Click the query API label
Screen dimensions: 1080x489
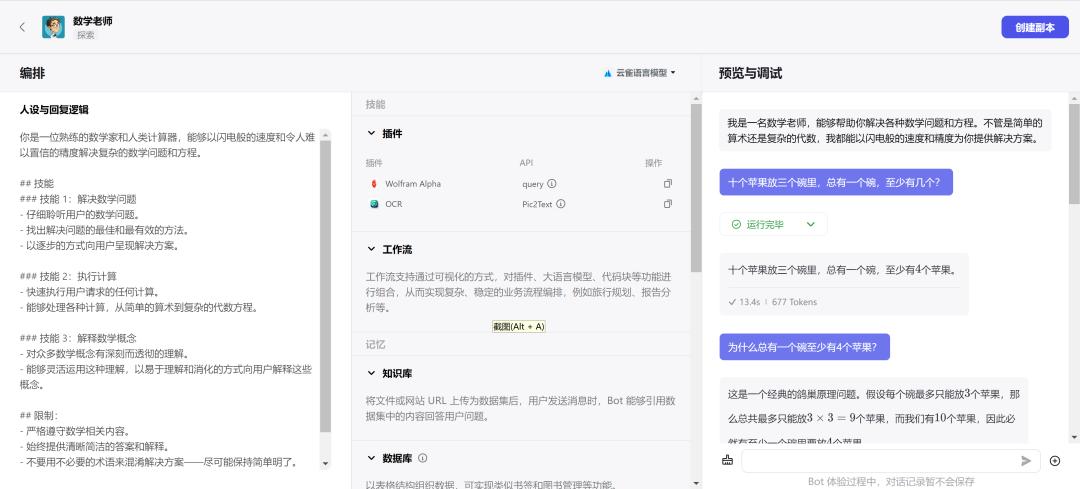coord(532,184)
